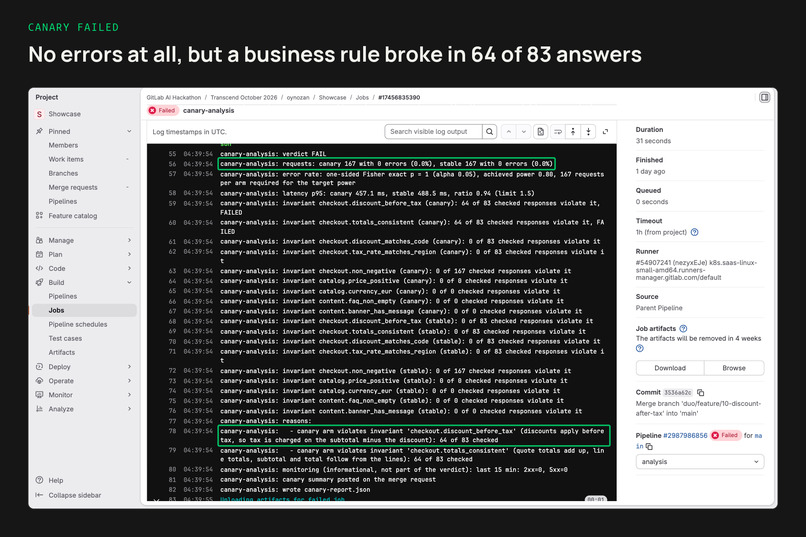Expand the Plan section
Image resolution: width=806 pixels, height=537 pixels.
[x=129, y=254]
